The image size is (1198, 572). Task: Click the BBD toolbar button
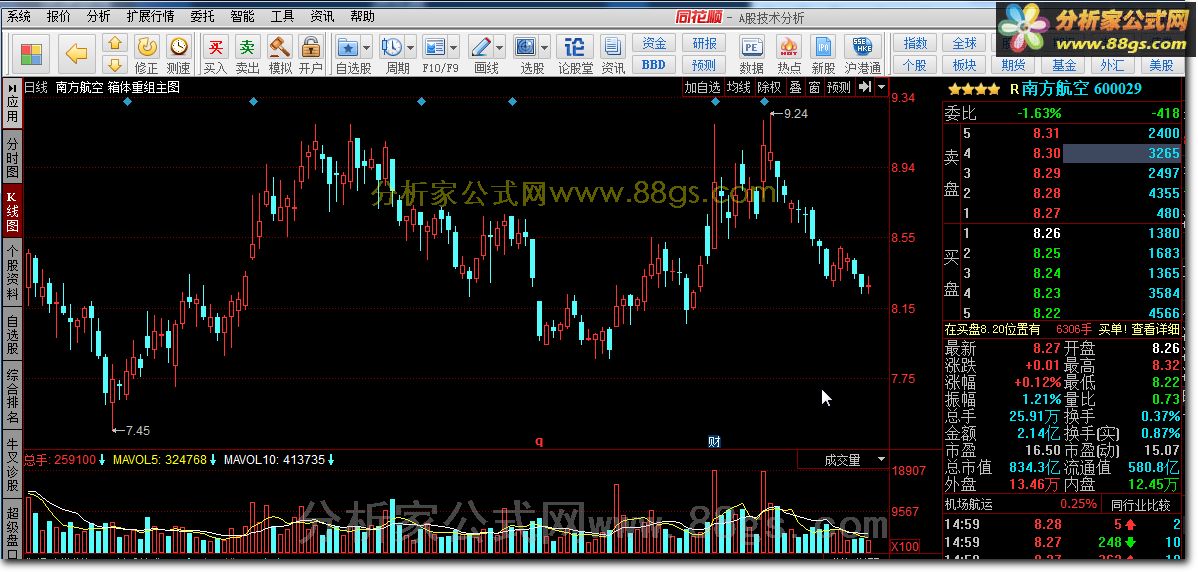click(x=654, y=65)
